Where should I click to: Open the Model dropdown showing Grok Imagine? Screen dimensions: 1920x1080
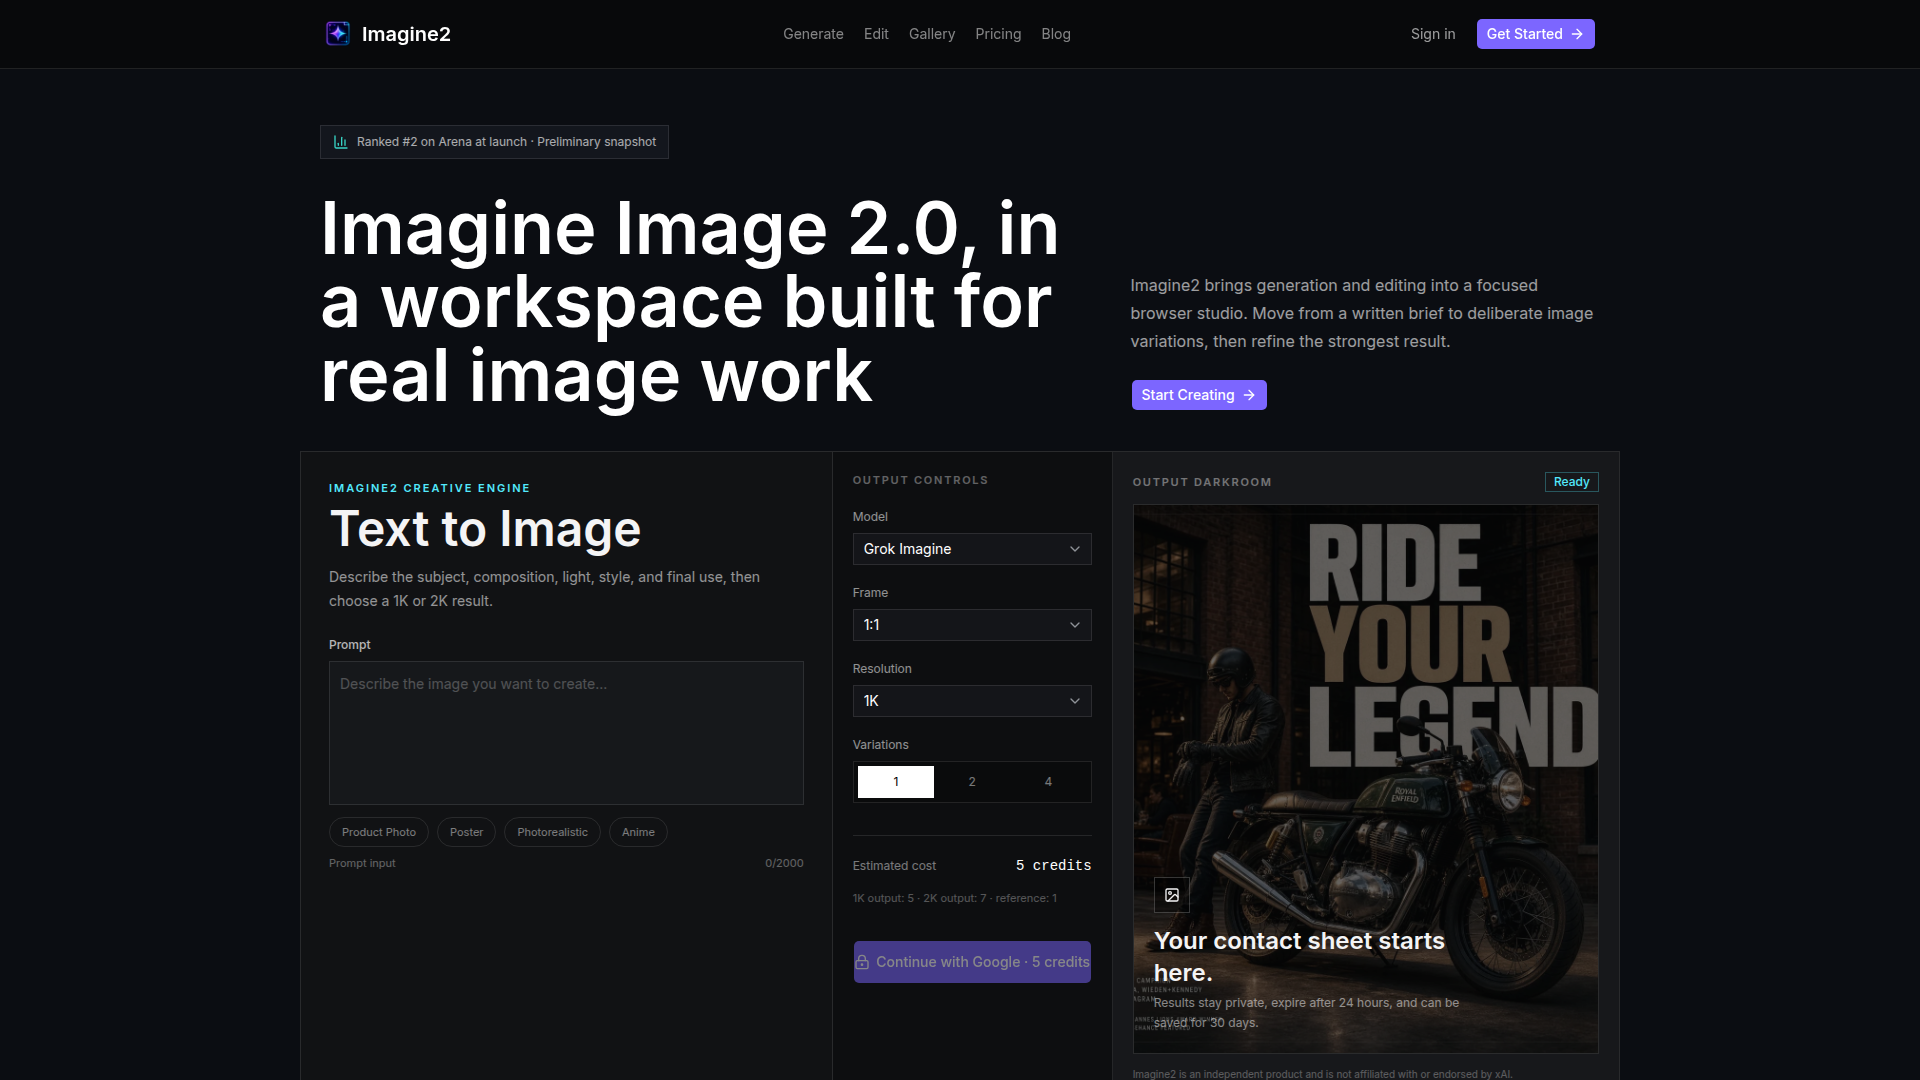coord(972,549)
